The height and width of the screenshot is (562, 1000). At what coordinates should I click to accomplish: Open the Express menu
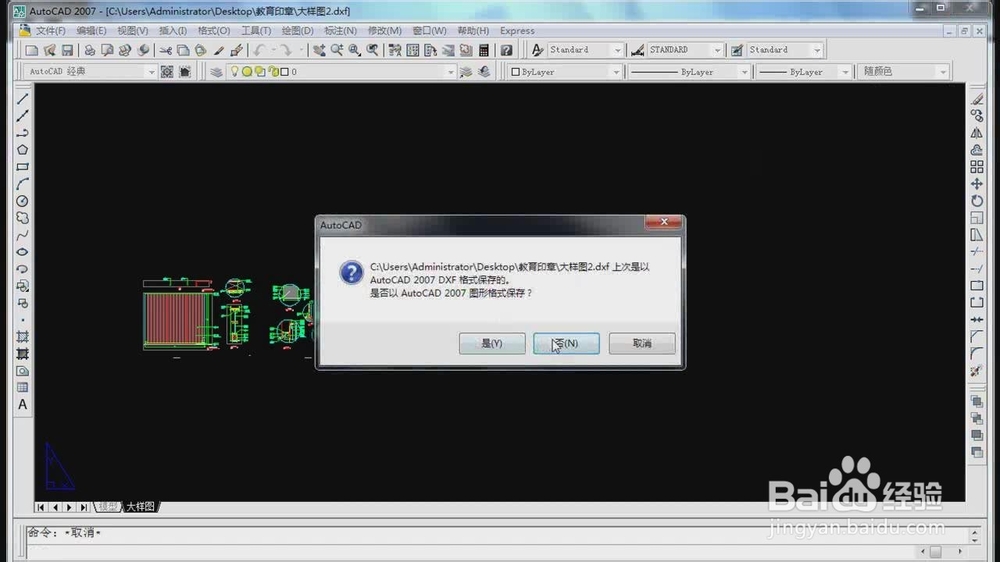pos(517,31)
